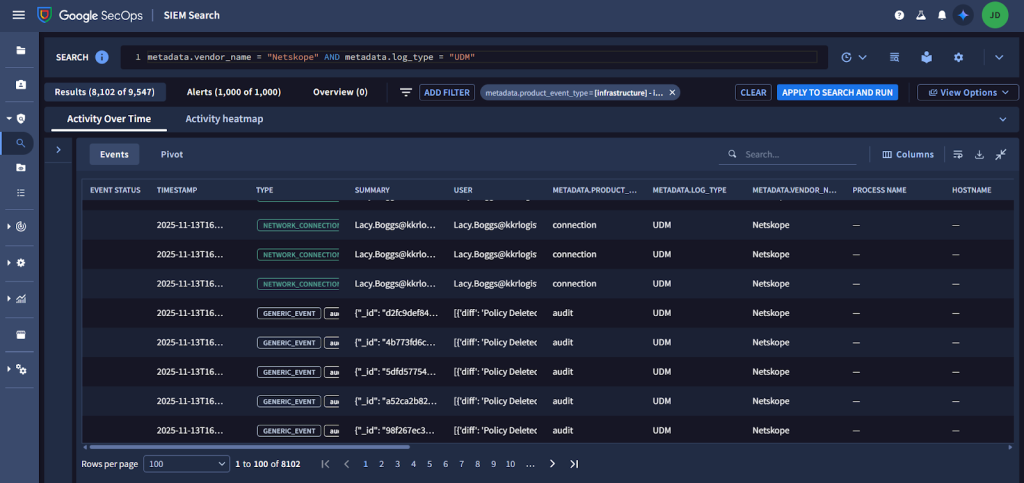Select the Activity Over Time tab
The width and height of the screenshot is (1024, 483).
[109, 119]
